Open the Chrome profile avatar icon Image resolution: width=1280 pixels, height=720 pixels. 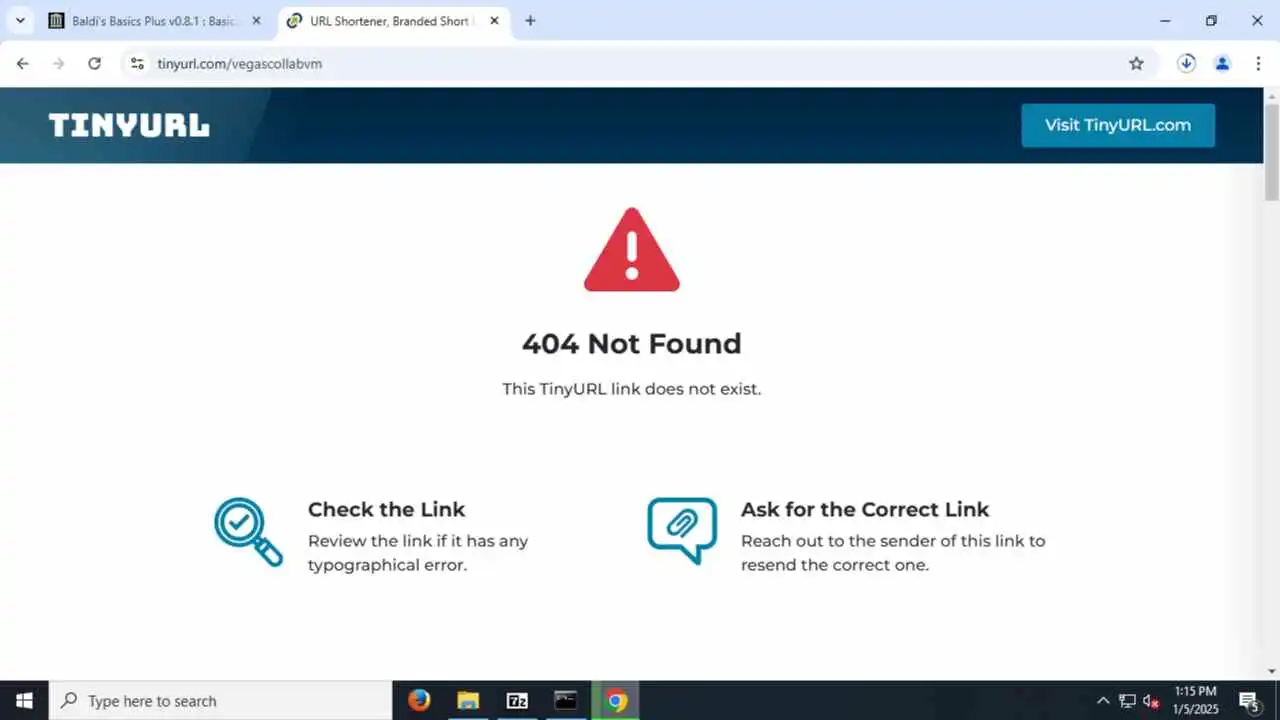(x=1222, y=63)
